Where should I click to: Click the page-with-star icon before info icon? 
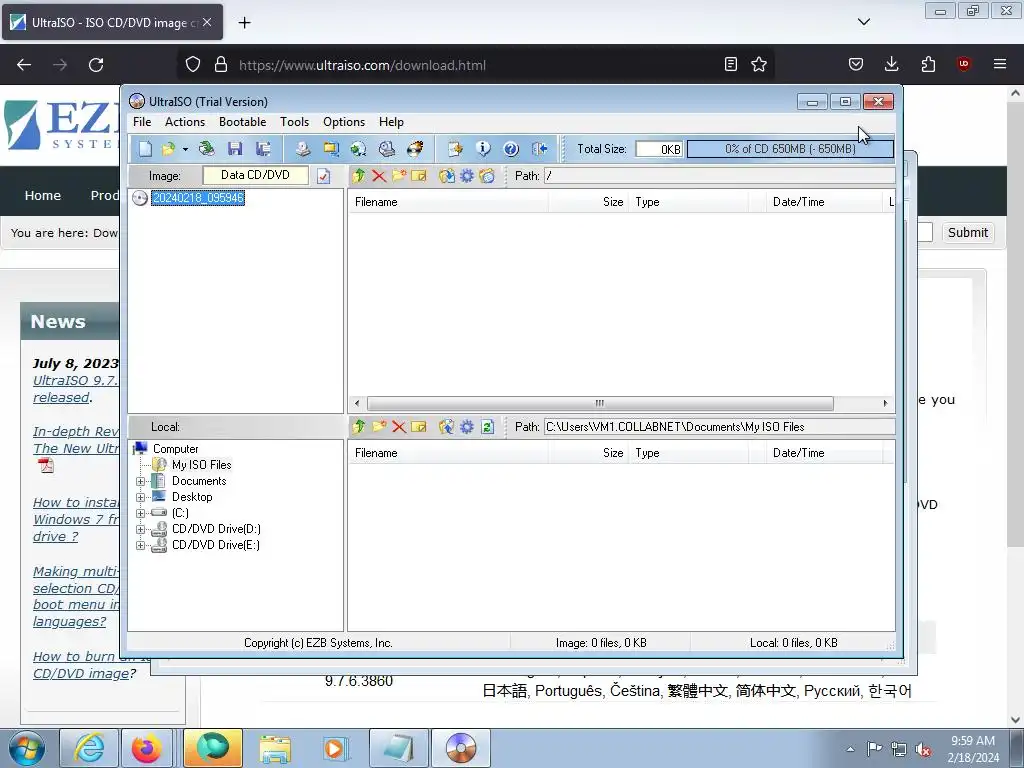455,149
